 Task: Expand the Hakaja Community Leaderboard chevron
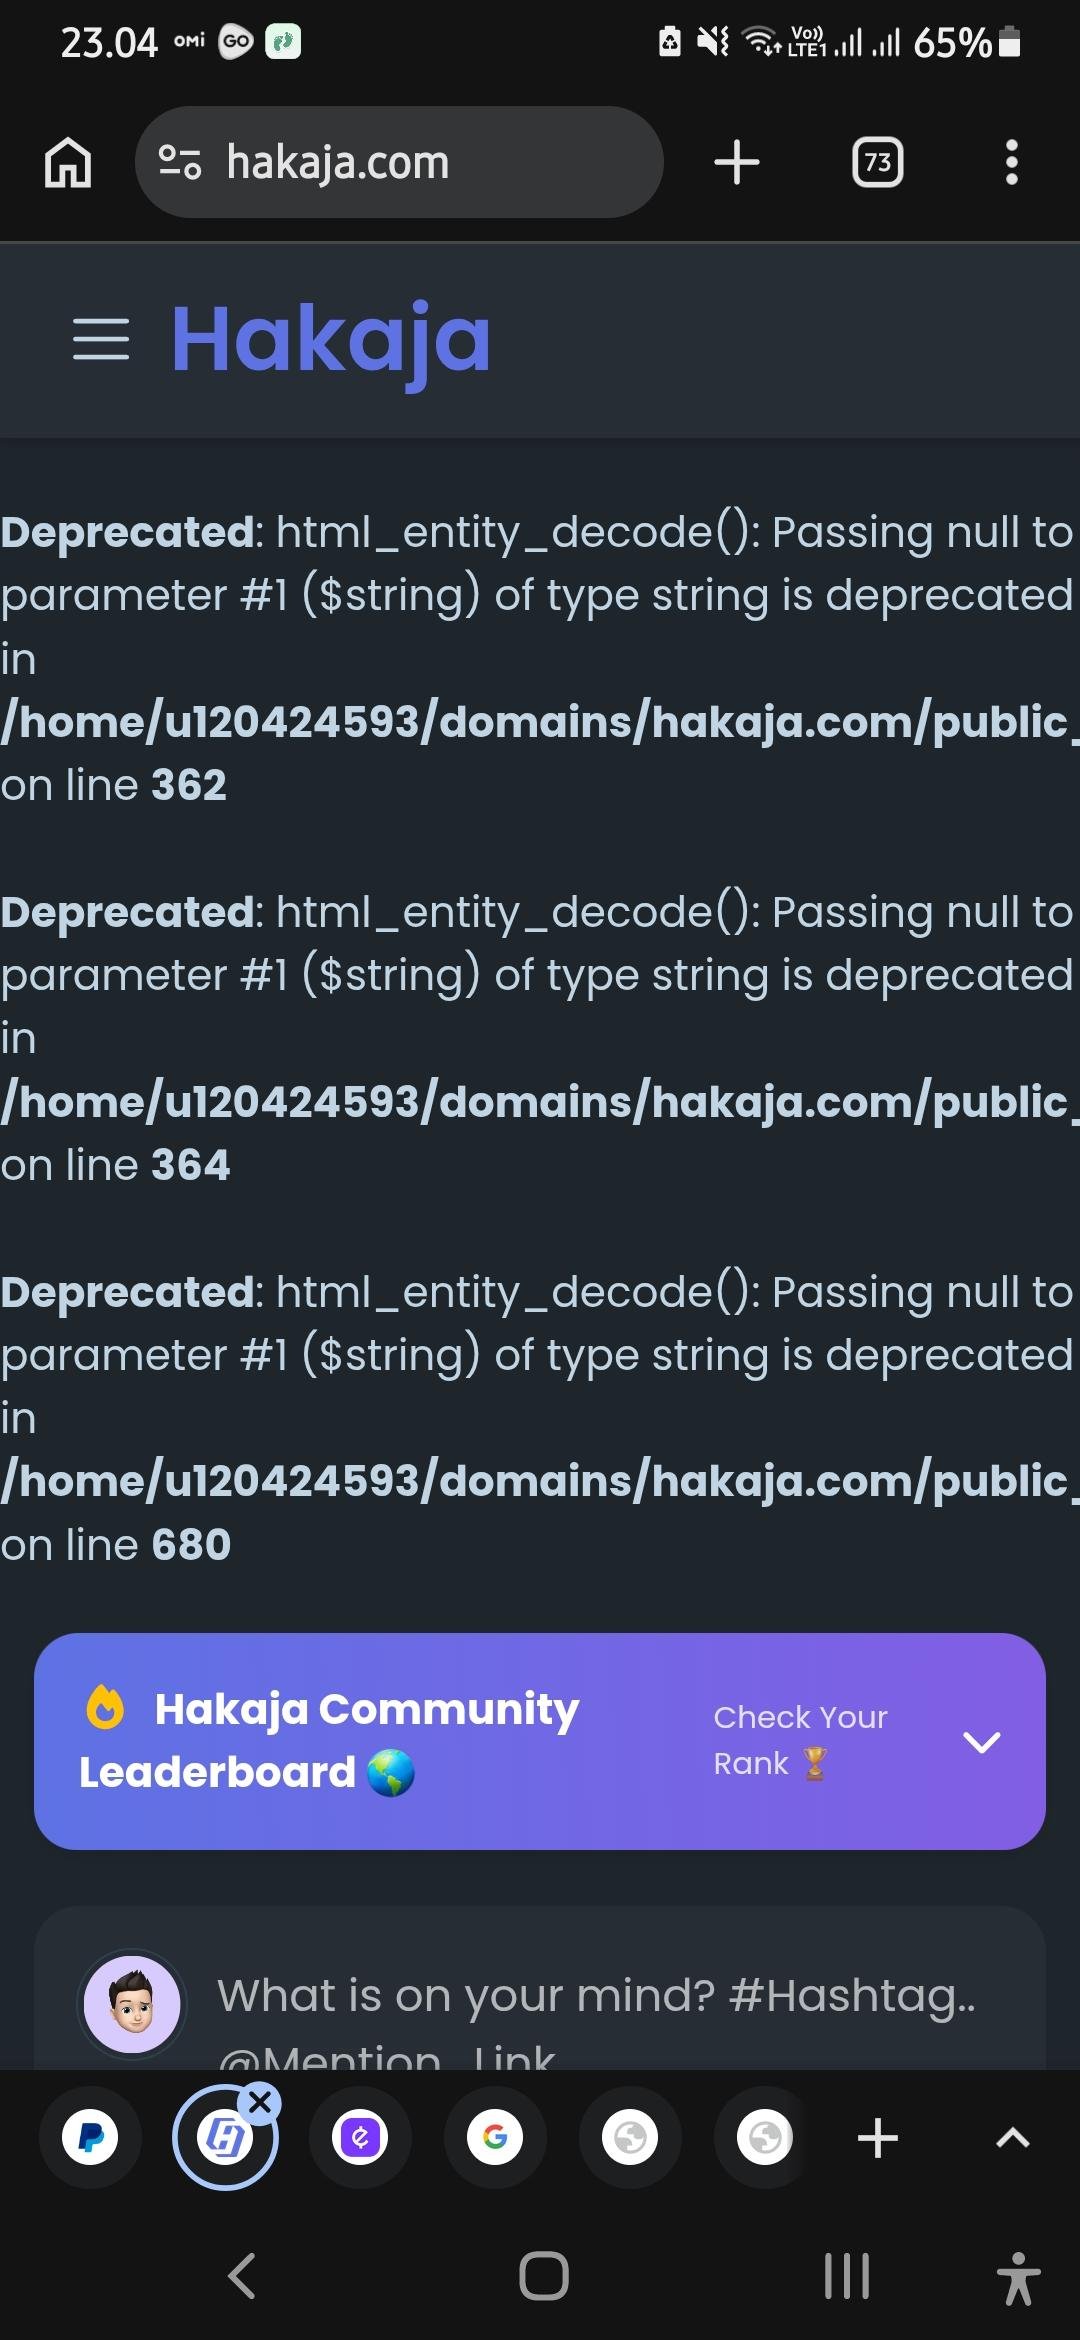[981, 1742]
